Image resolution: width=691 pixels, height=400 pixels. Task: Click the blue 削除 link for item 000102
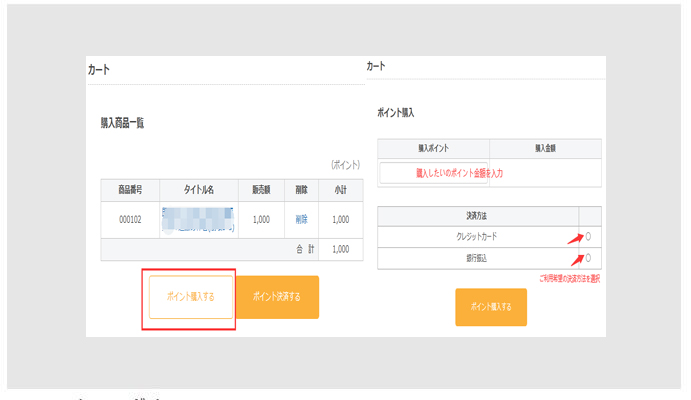click(302, 219)
